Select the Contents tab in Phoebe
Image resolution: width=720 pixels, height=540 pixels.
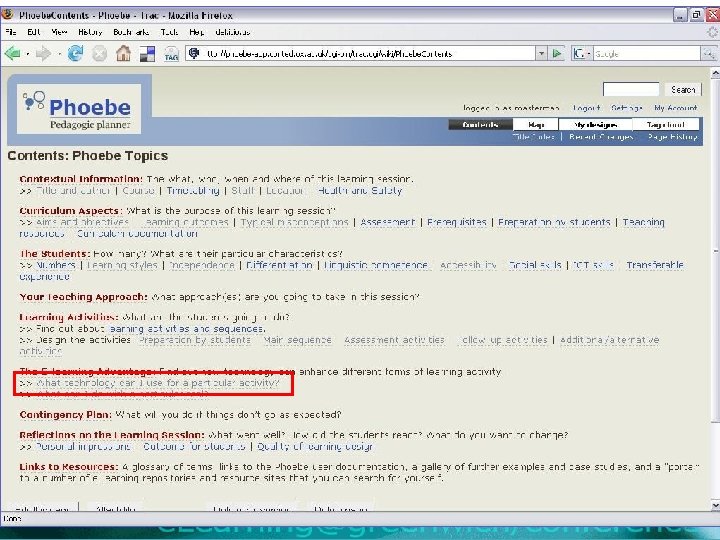pos(480,124)
